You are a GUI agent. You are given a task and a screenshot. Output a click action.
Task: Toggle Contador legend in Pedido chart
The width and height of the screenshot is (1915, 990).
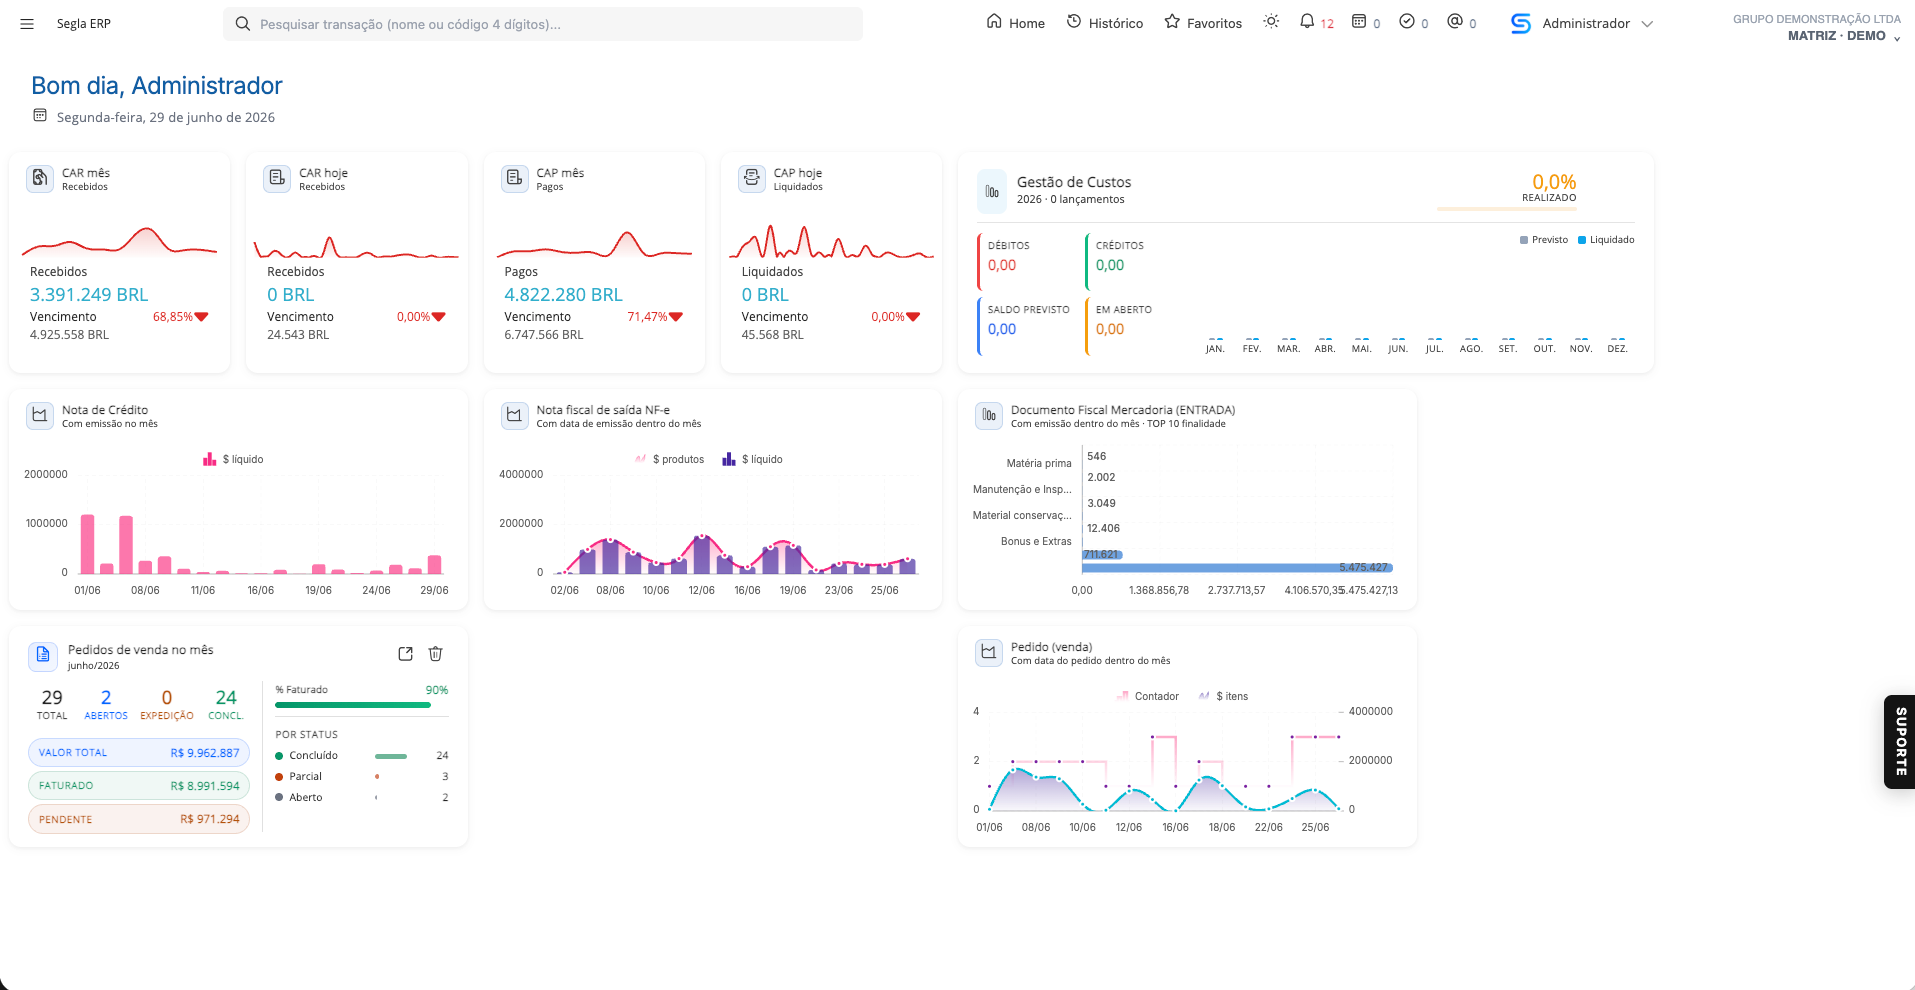pos(1148,696)
